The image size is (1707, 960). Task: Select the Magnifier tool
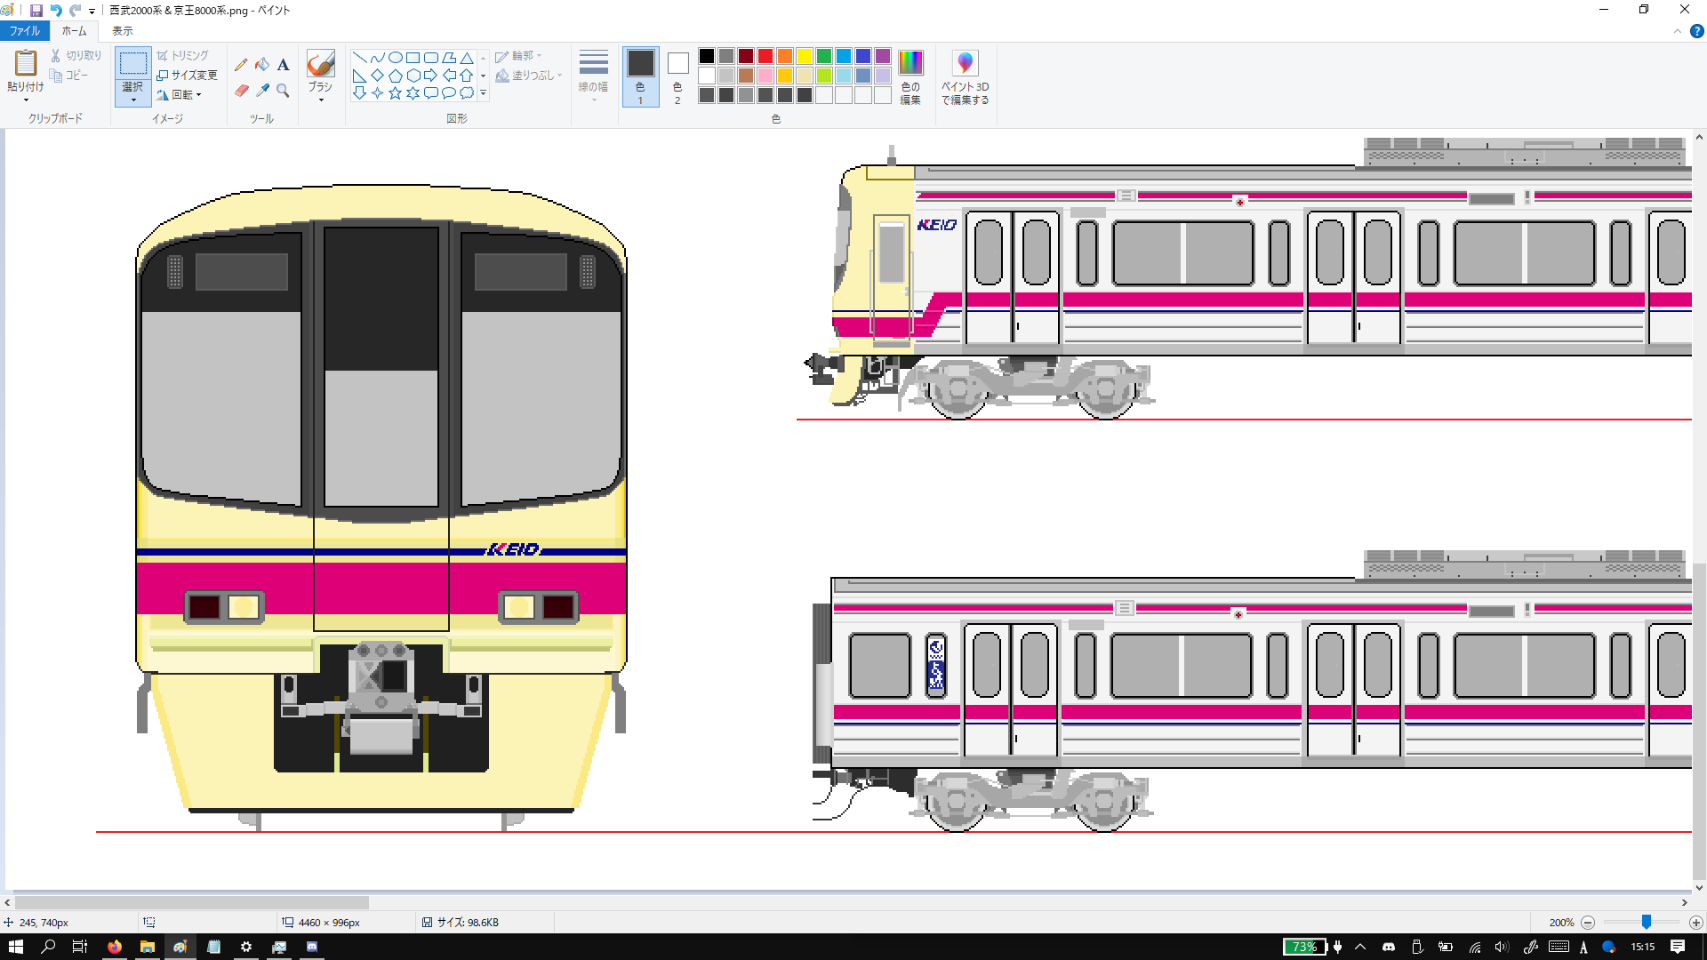283,91
